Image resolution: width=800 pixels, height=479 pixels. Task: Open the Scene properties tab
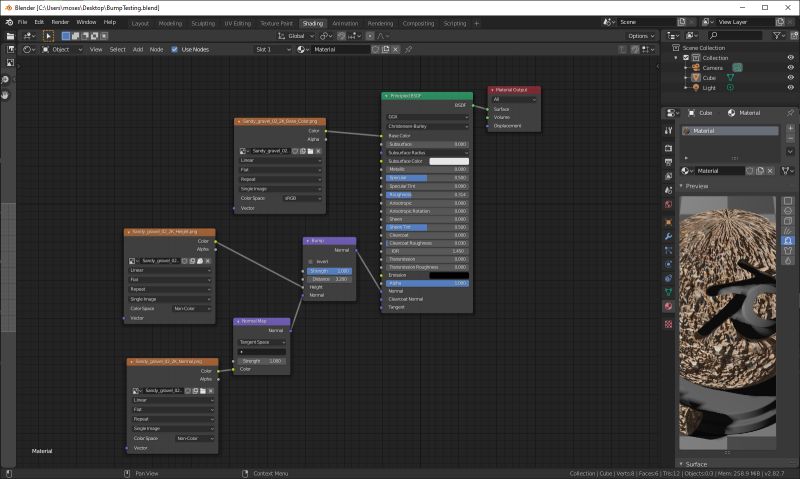pyautogui.click(x=668, y=190)
